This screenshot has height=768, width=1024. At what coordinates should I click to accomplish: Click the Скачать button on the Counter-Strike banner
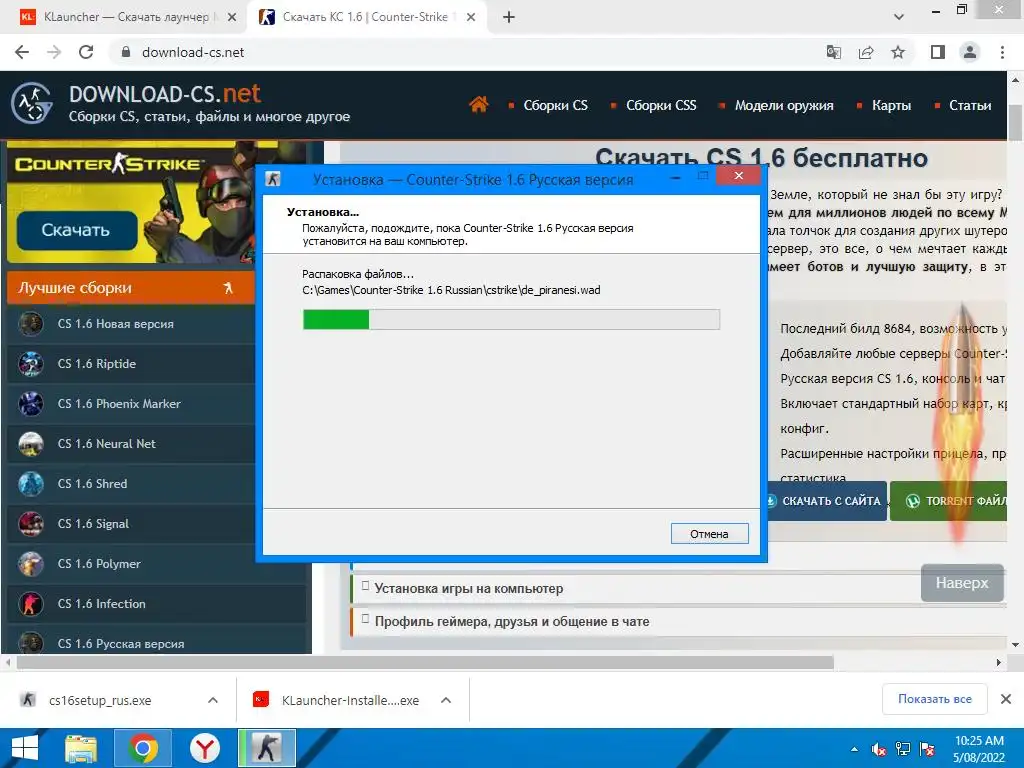[76, 230]
